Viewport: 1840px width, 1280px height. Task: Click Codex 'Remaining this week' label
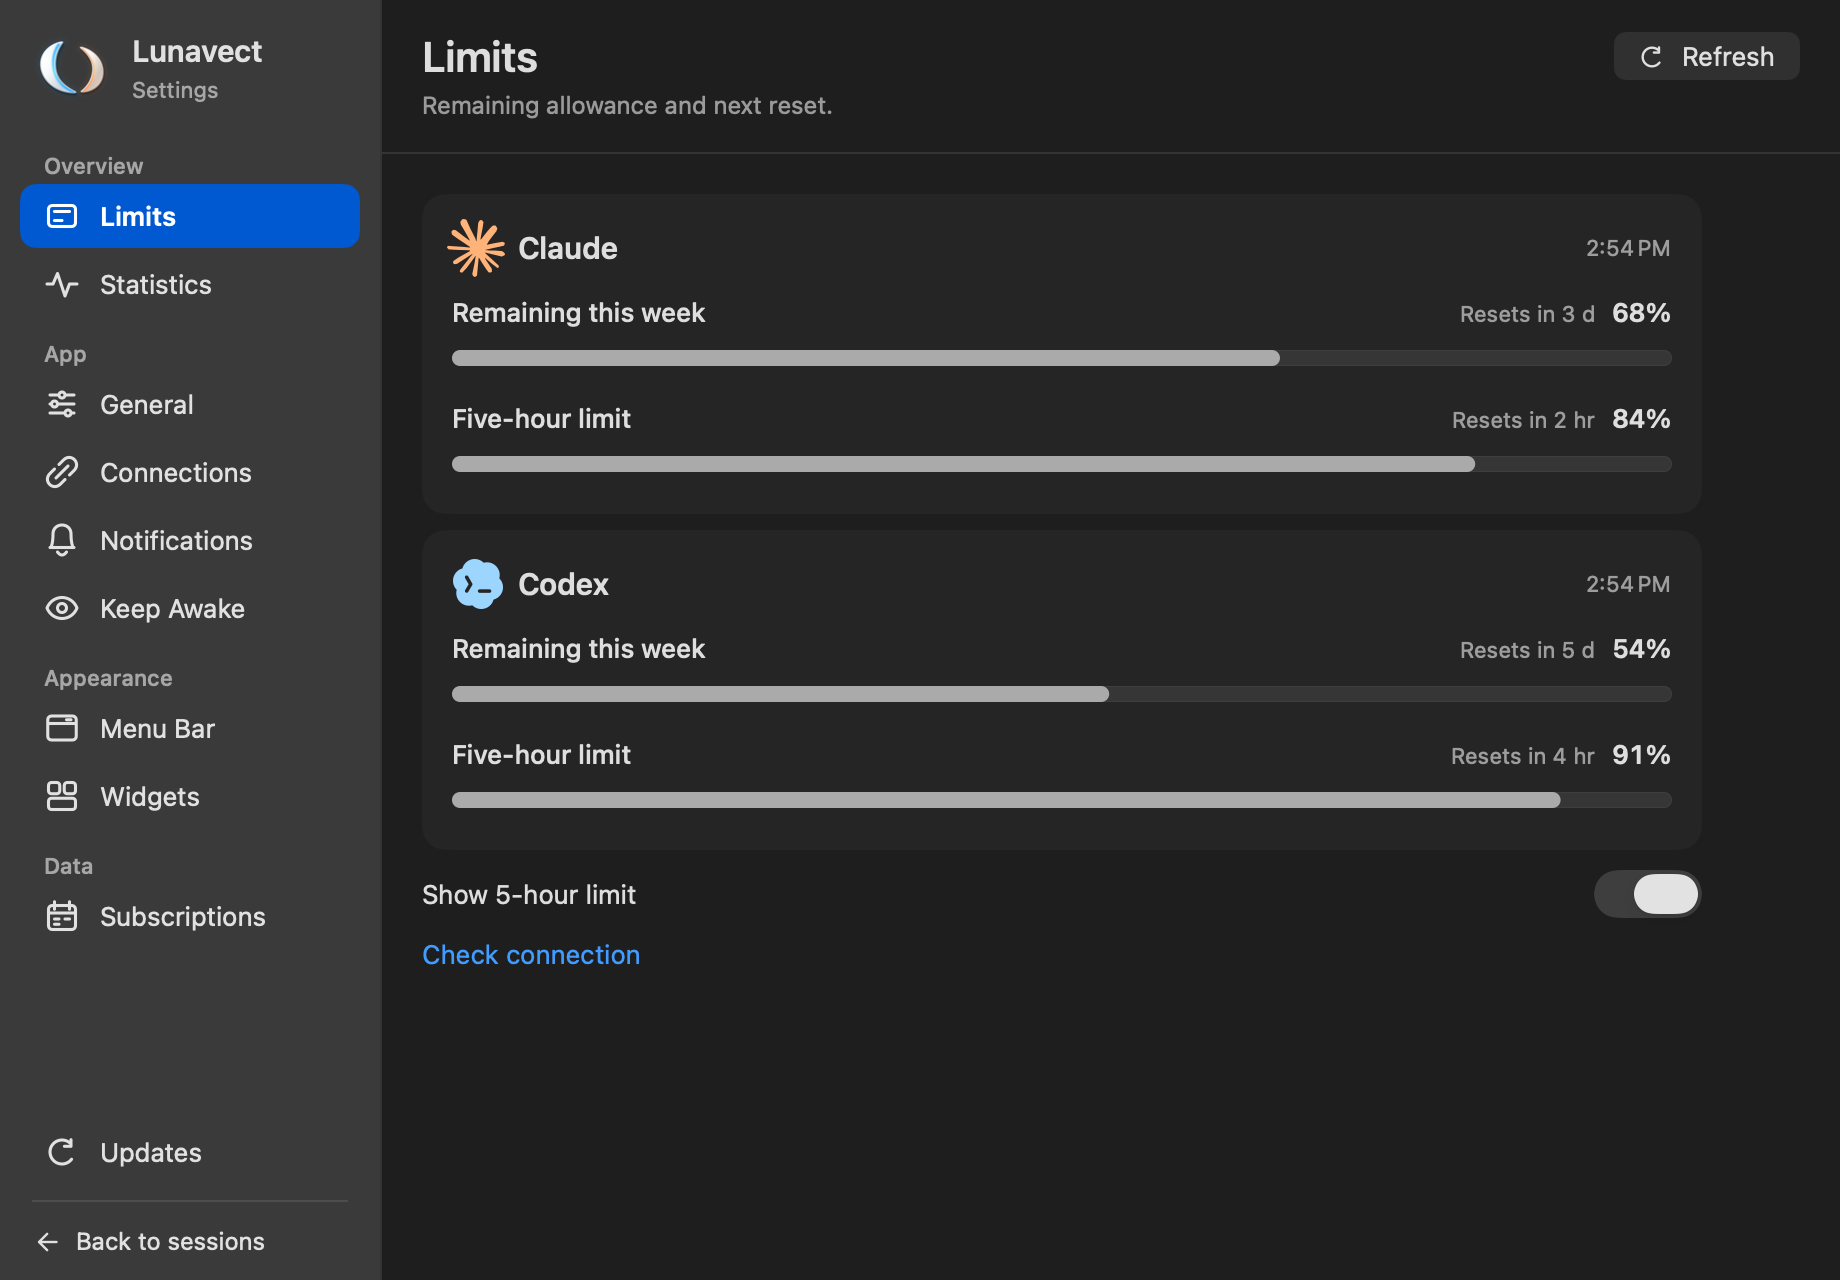click(x=579, y=649)
